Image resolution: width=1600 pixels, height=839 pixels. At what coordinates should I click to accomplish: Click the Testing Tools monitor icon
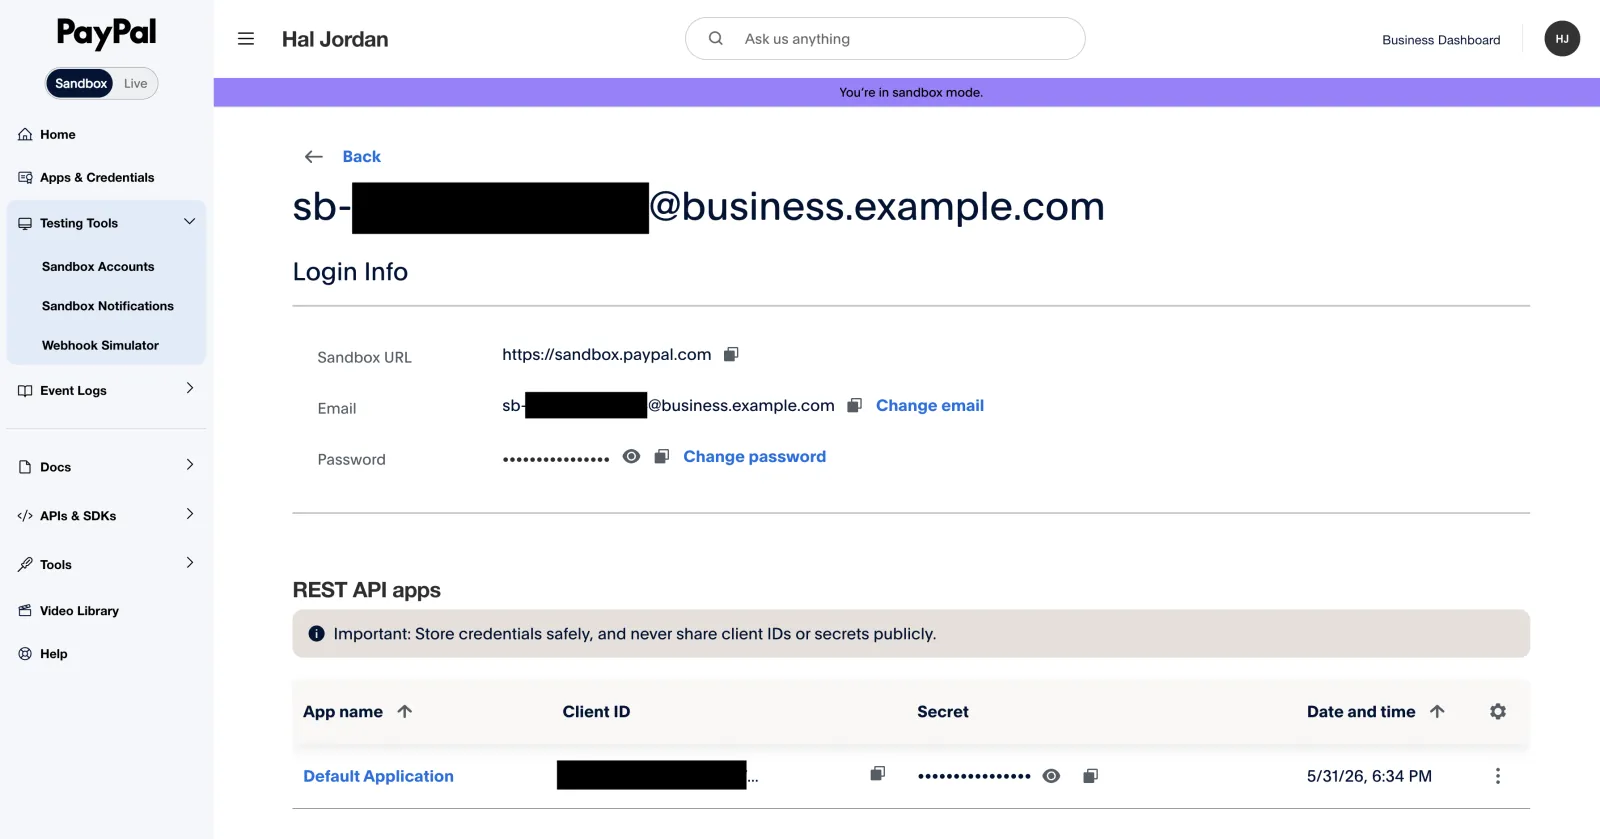25,223
